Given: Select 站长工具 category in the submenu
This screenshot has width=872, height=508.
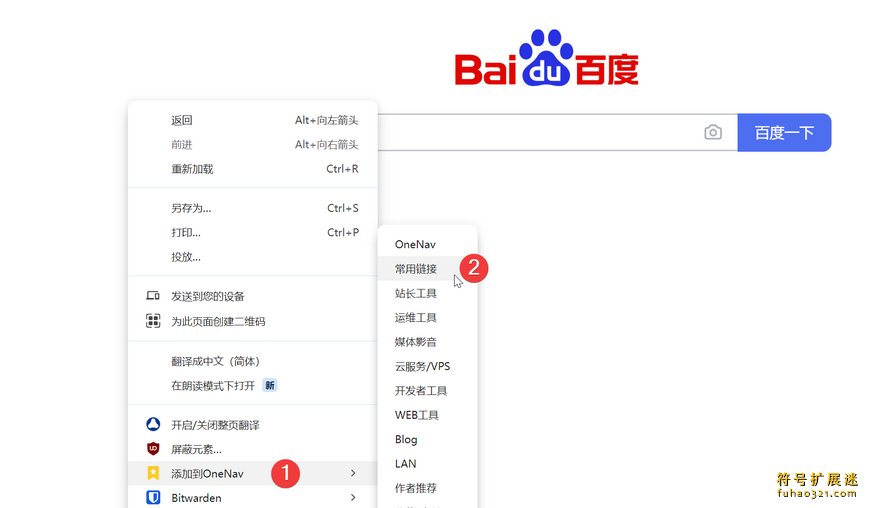Looking at the screenshot, I should pyautogui.click(x=427, y=293).
